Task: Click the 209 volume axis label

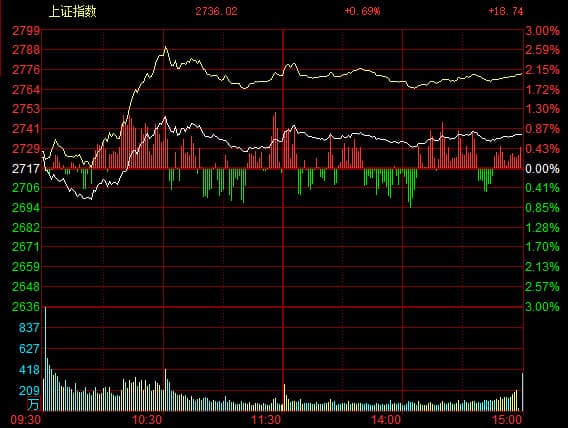Action: [x=29, y=390]
